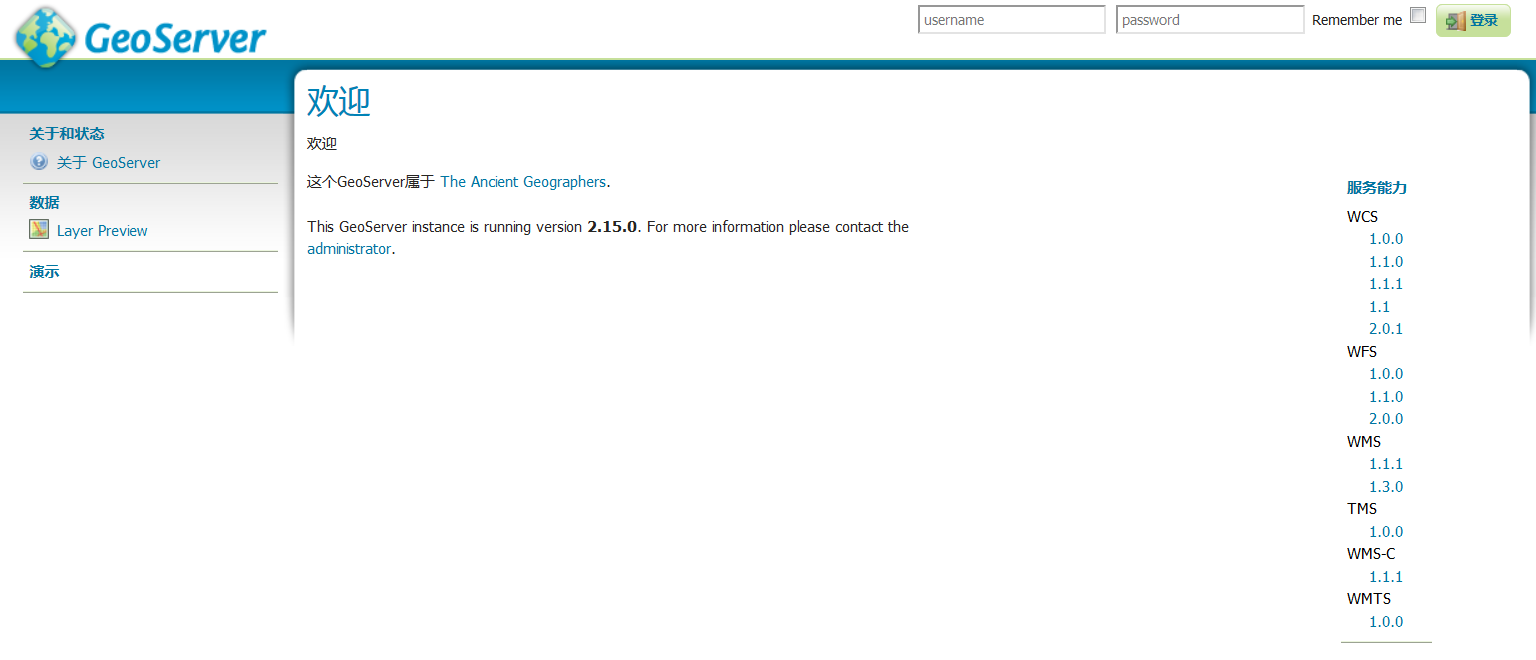Open WMTS 1.0.0 capabilities link
1536x660 pixels.
point(1386,622)
